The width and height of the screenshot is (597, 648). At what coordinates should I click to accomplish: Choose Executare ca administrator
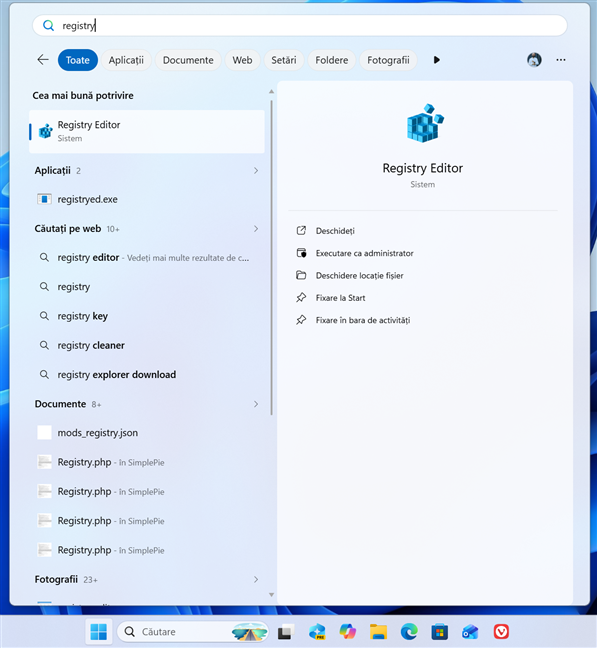point(364,253)
